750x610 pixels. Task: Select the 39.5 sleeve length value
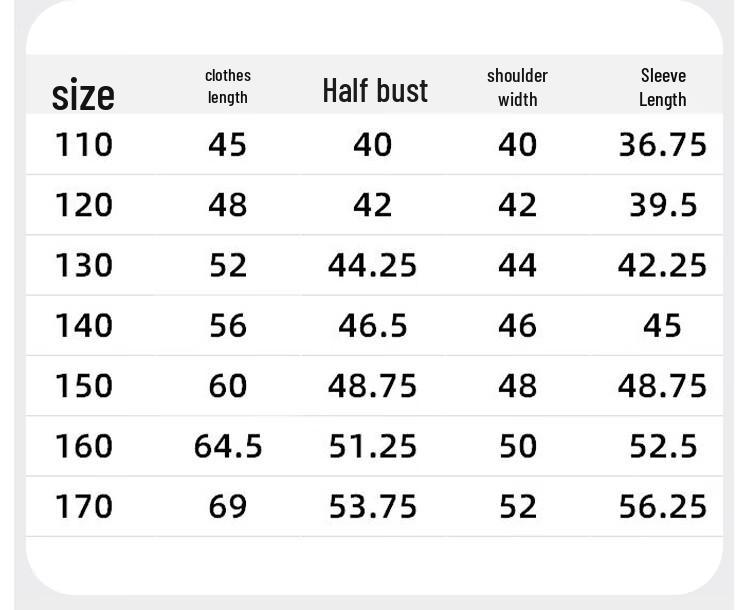pos(662,205)
